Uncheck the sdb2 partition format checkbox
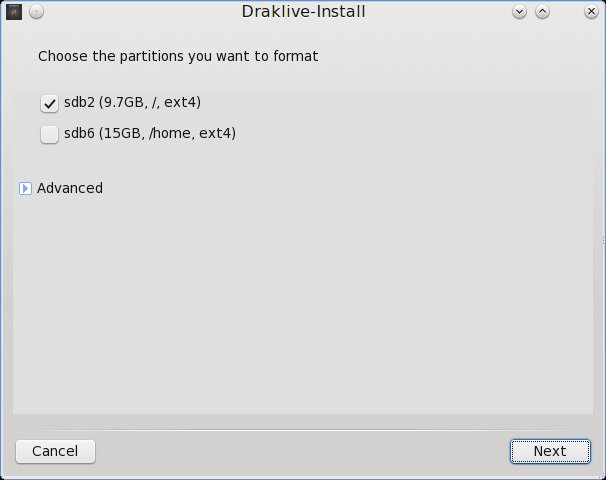This screenshot has height=480, width=606. click(x=49, y=104)
